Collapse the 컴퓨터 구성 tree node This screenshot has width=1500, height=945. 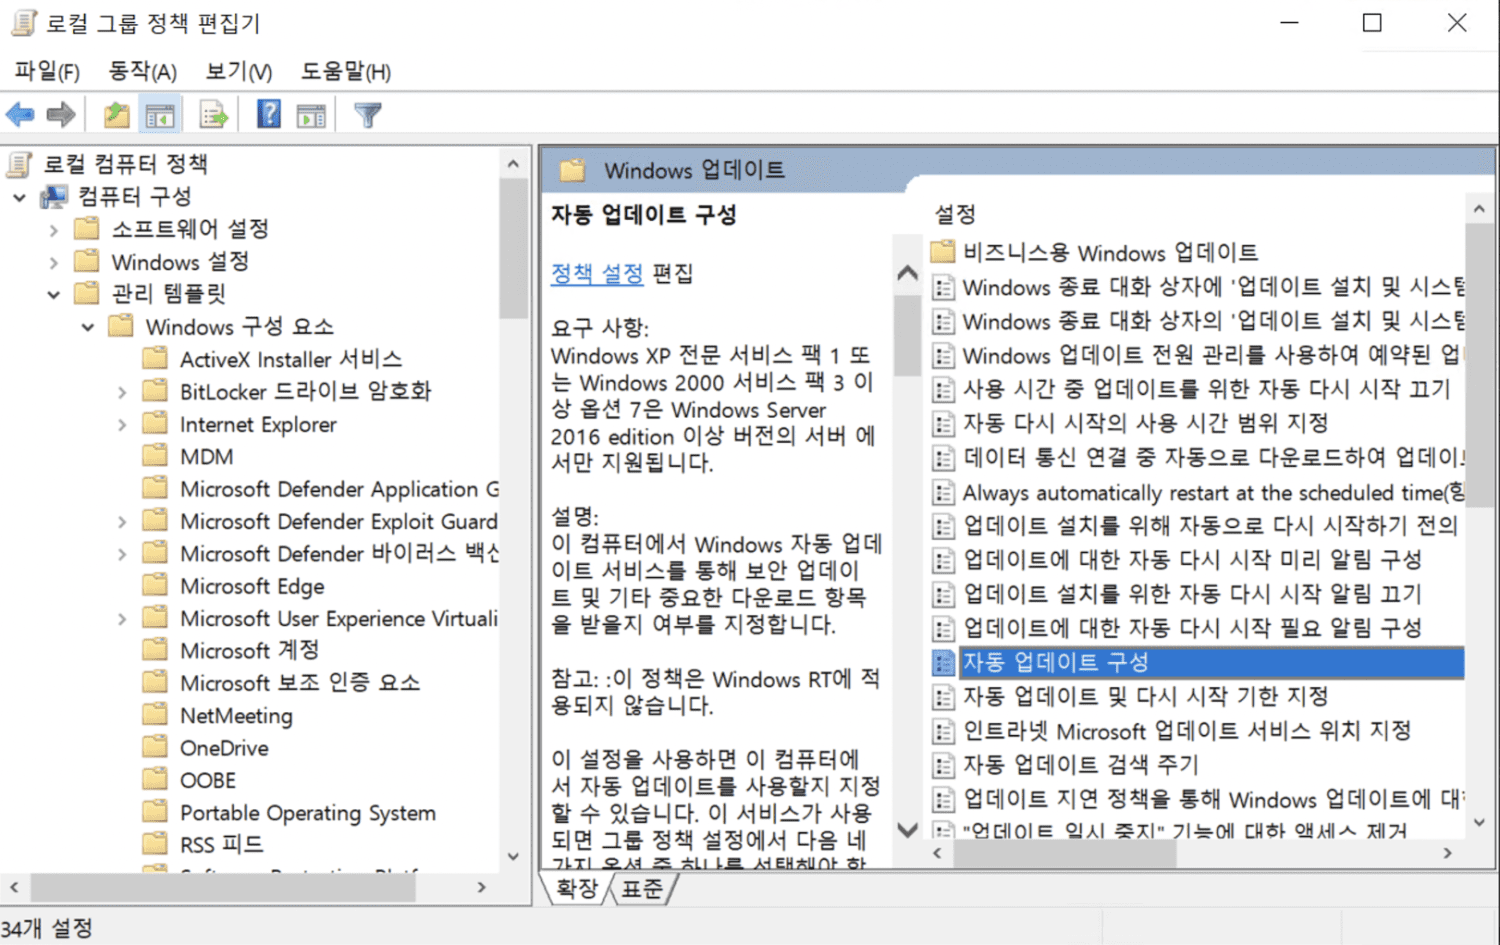[19, 198]
